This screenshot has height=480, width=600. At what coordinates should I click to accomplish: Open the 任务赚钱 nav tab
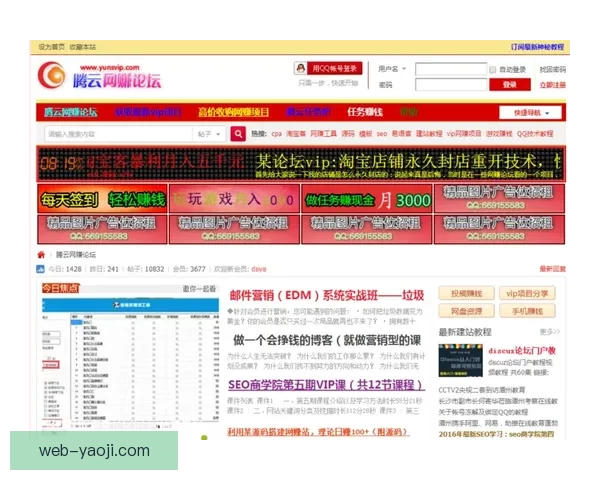[365, 112]
